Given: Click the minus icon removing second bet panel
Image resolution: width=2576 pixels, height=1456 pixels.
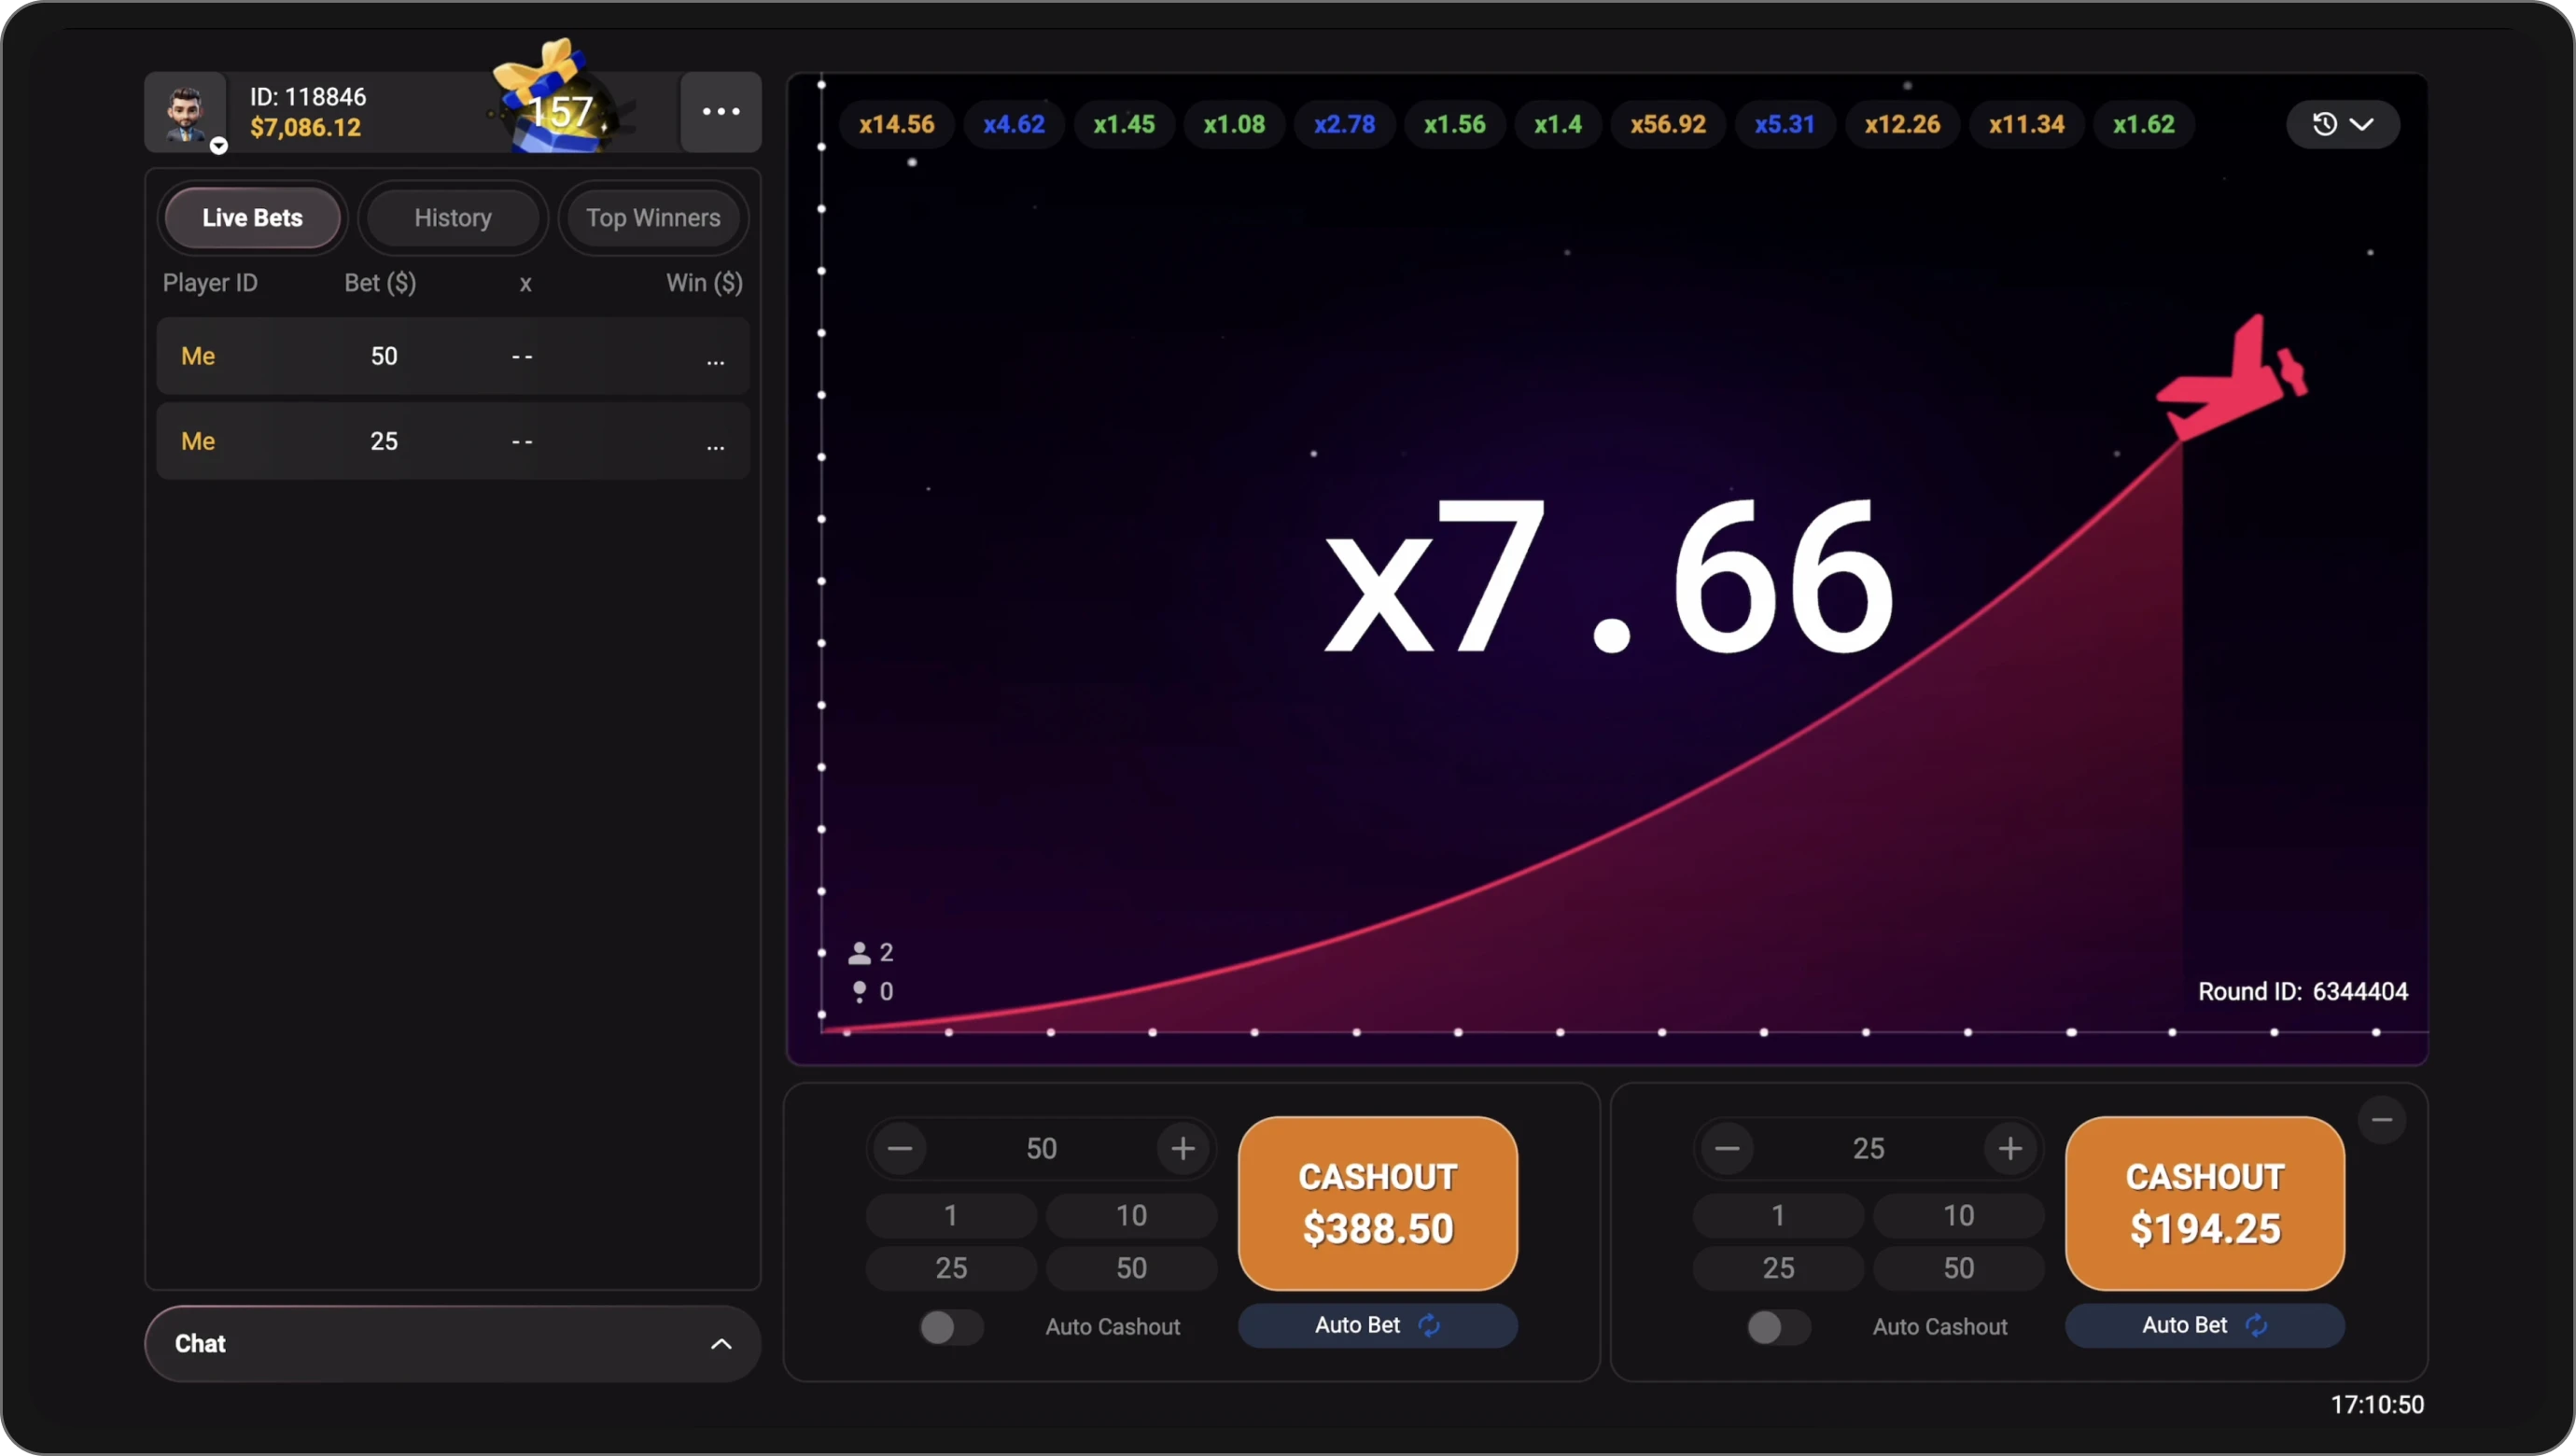Looking at the screenshot, I should point(2381,1120).
